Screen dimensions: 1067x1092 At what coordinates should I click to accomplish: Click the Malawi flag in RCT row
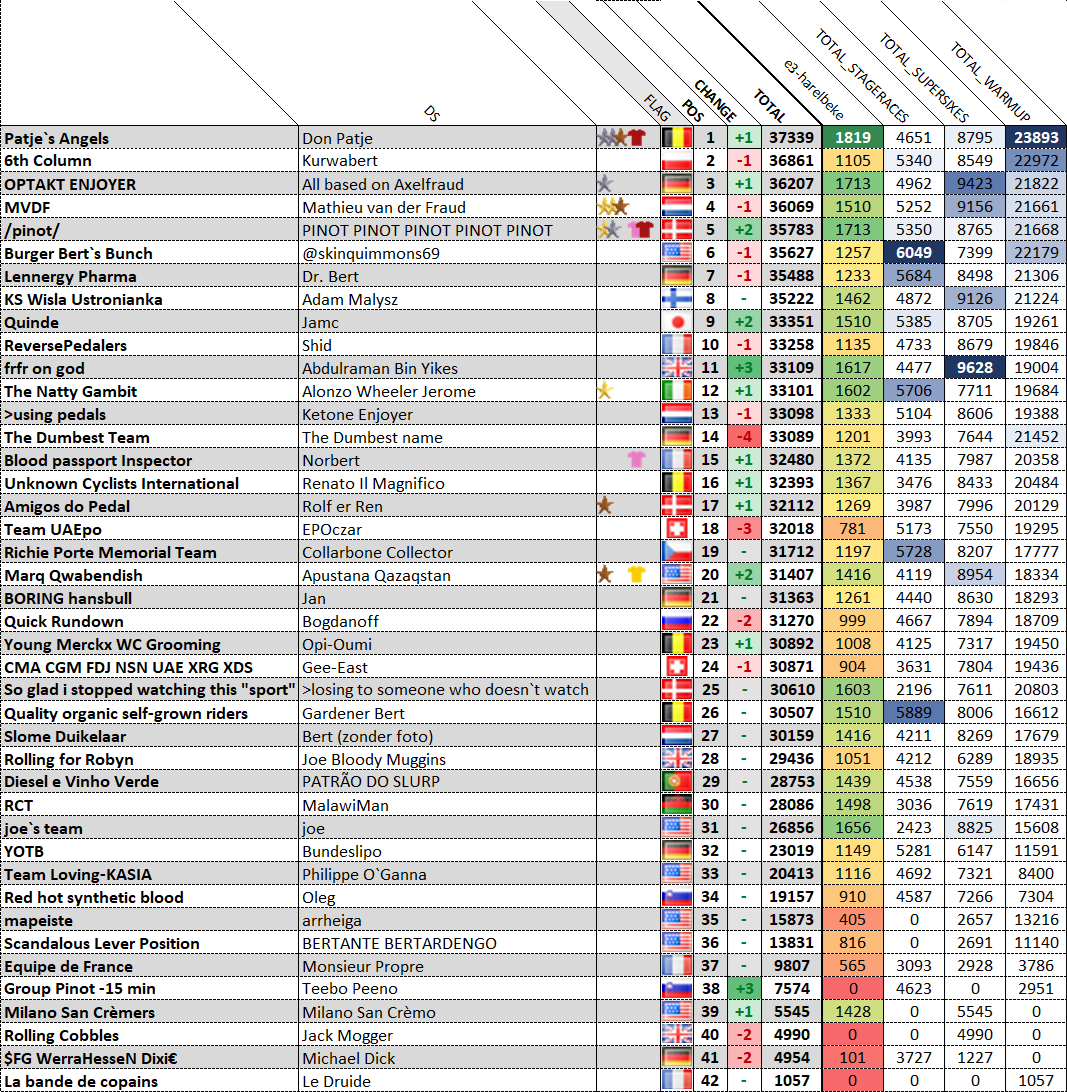[676, 804]
